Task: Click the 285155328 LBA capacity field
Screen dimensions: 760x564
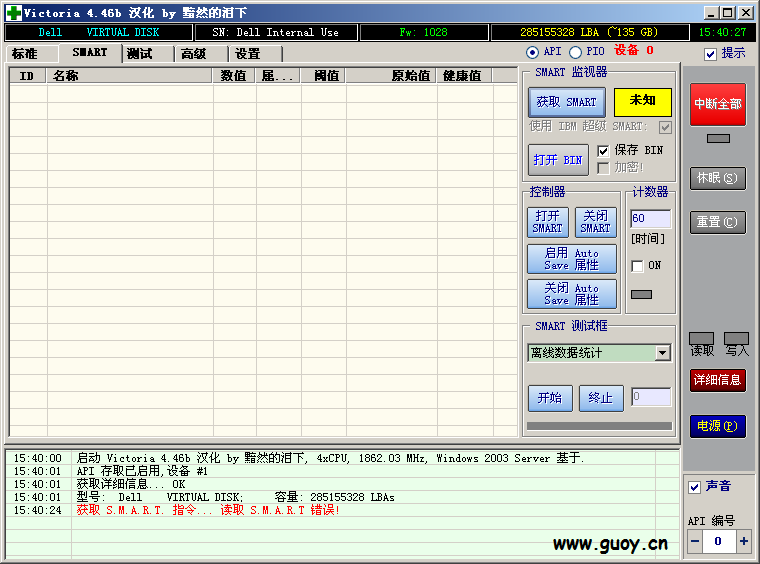Action: tap(589, 32)
